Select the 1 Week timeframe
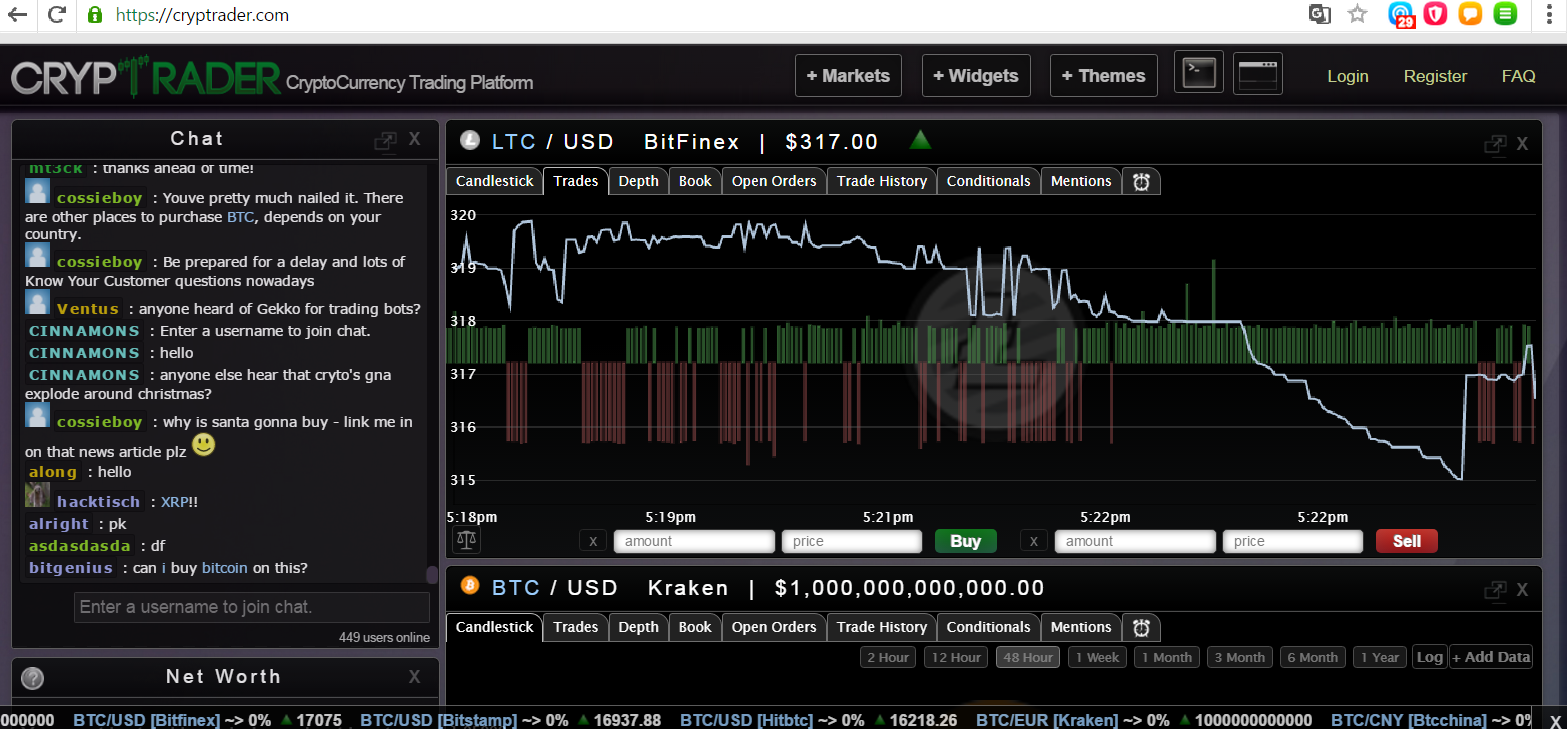 pos(1097,657)
